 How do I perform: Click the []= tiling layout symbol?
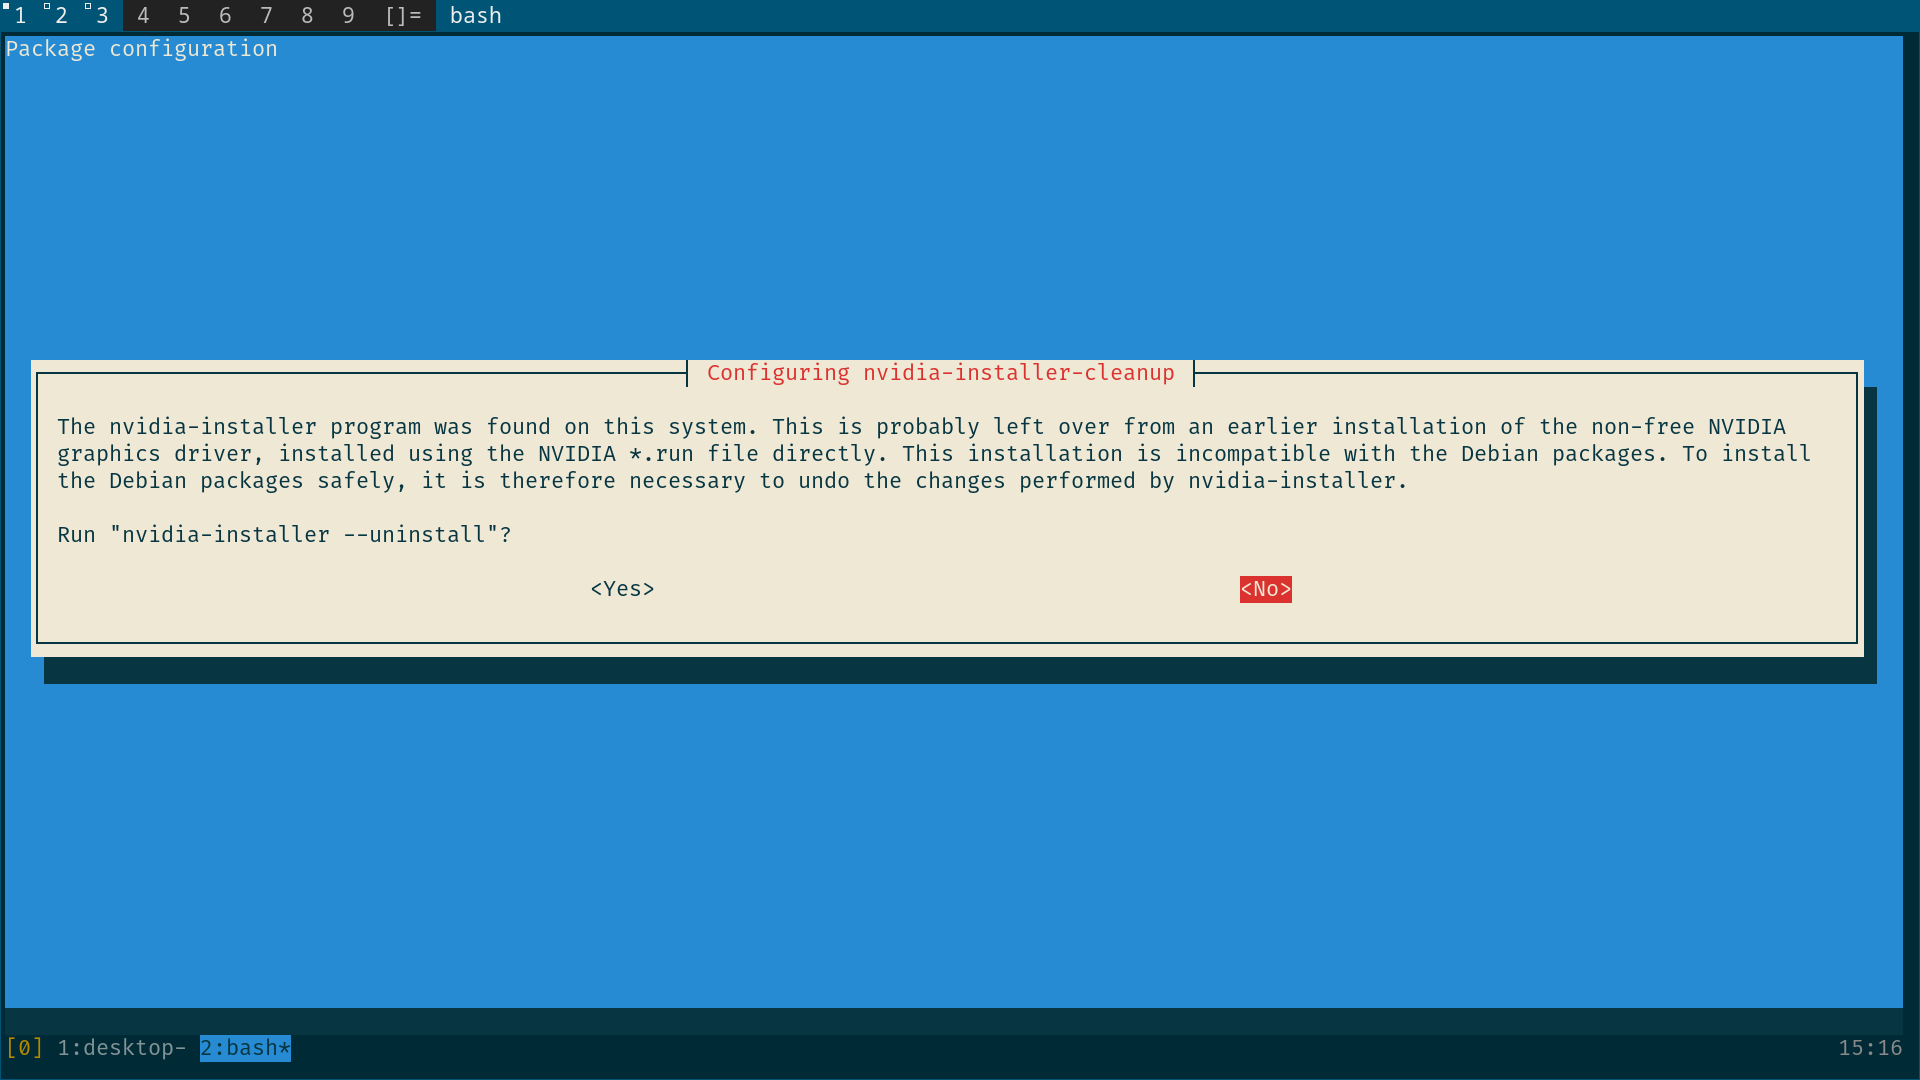(x=403, y=15)
